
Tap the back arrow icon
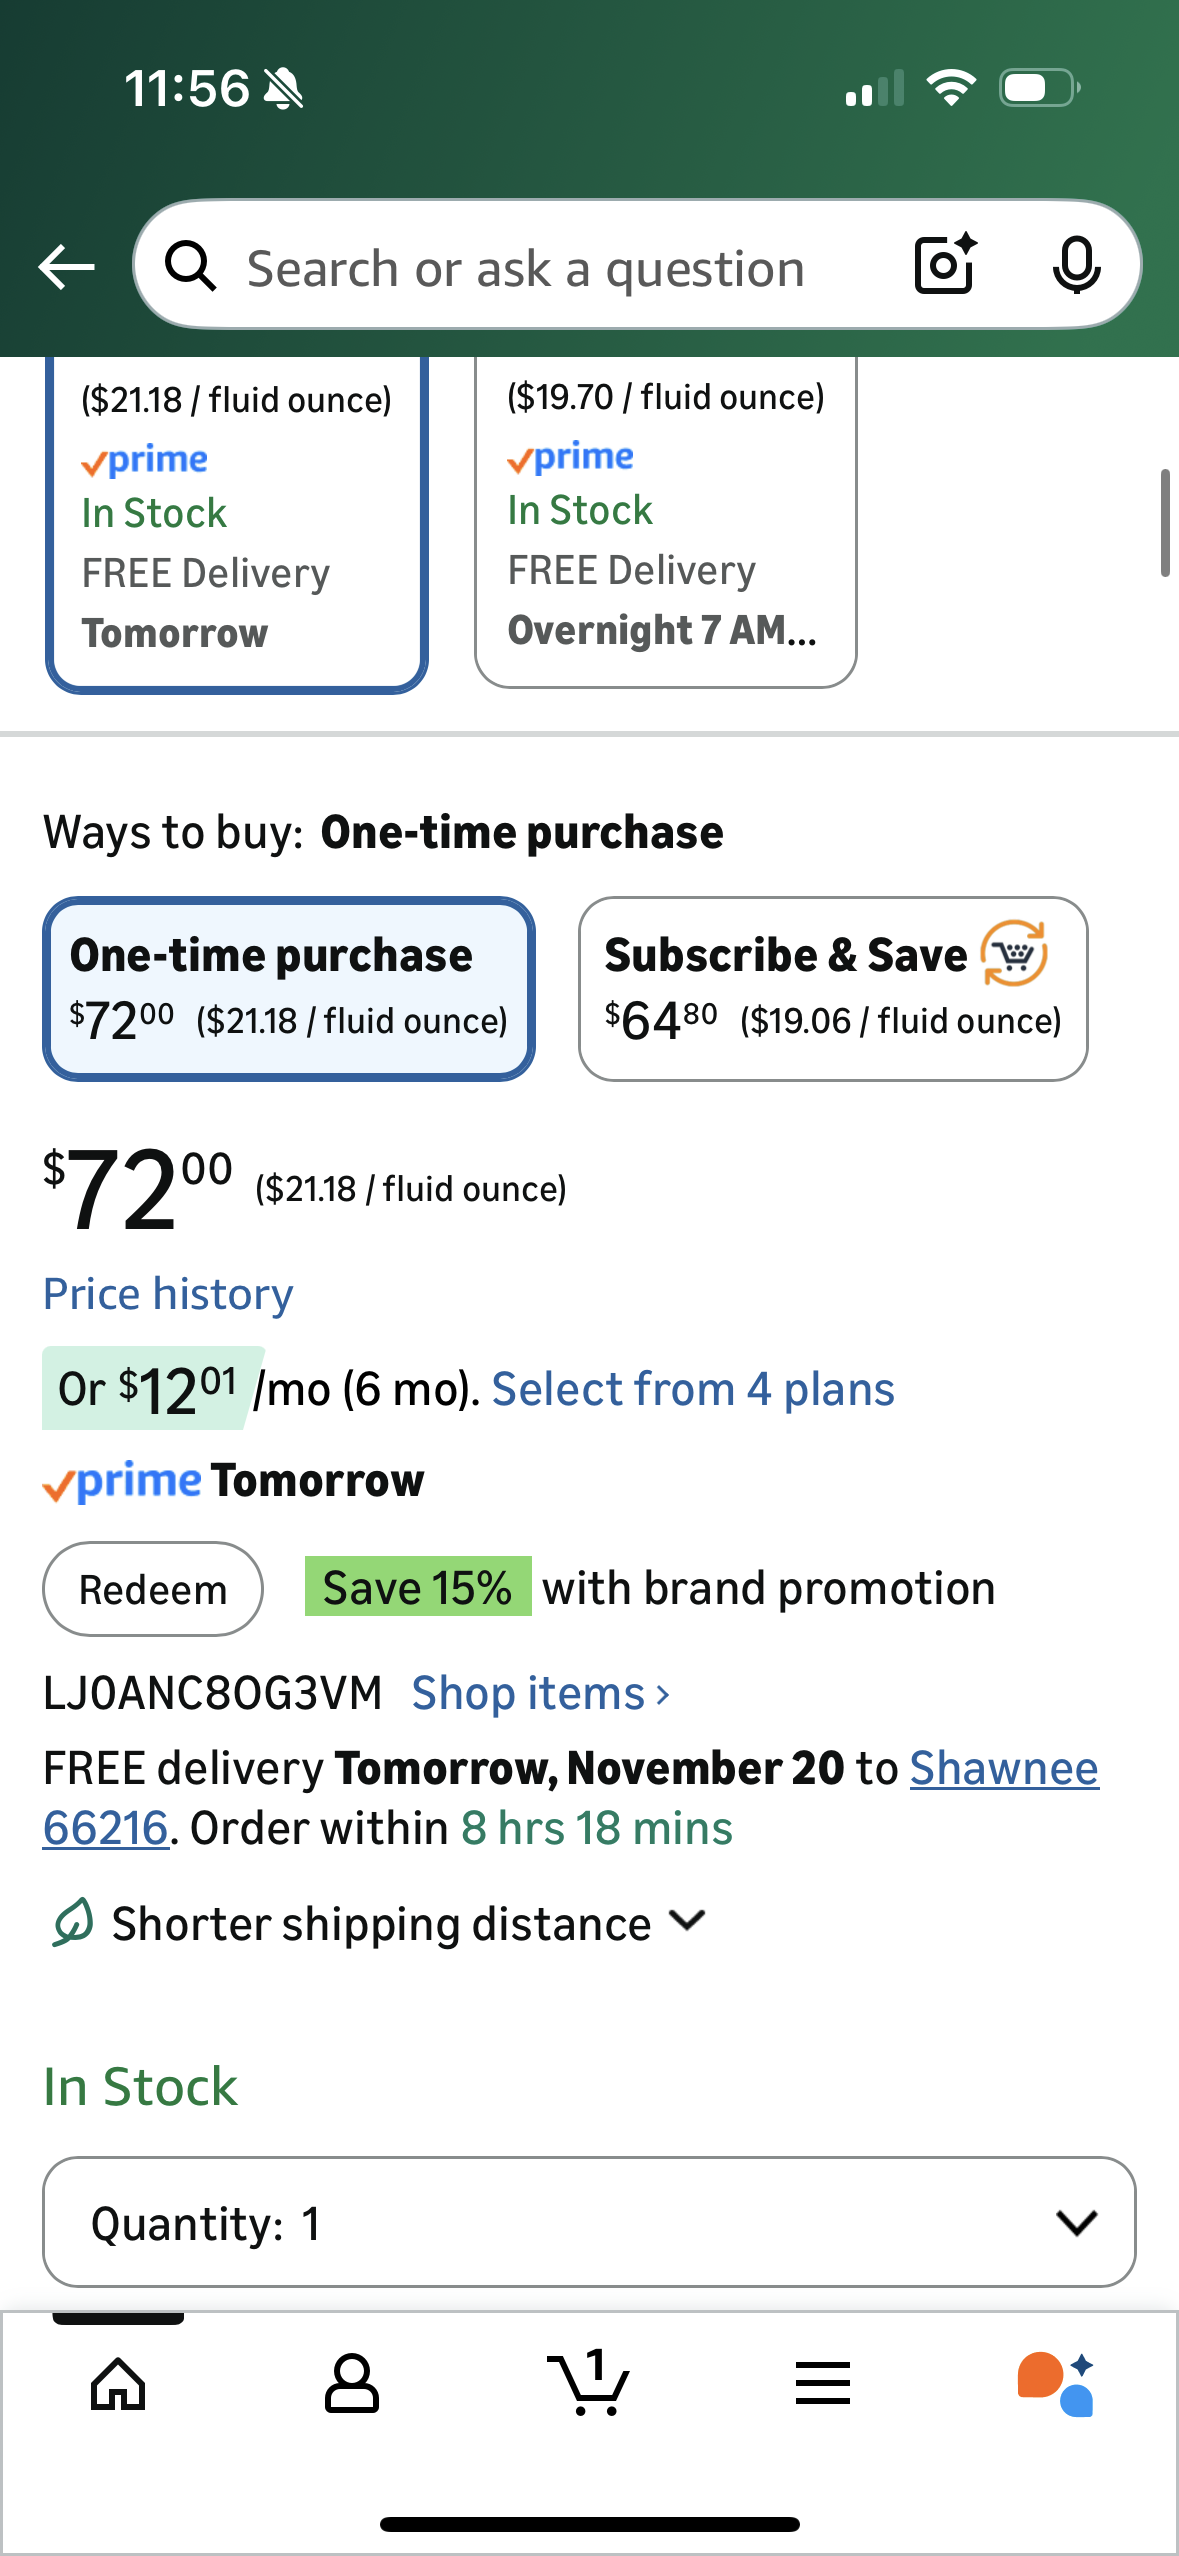(x=66, y=267)
